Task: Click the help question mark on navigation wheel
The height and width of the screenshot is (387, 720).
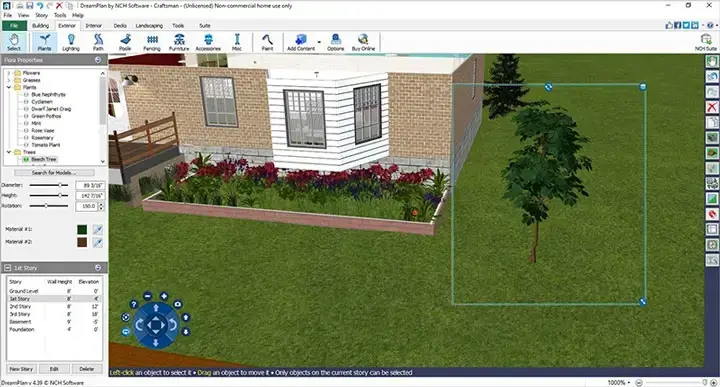Action: click(134, 304)
